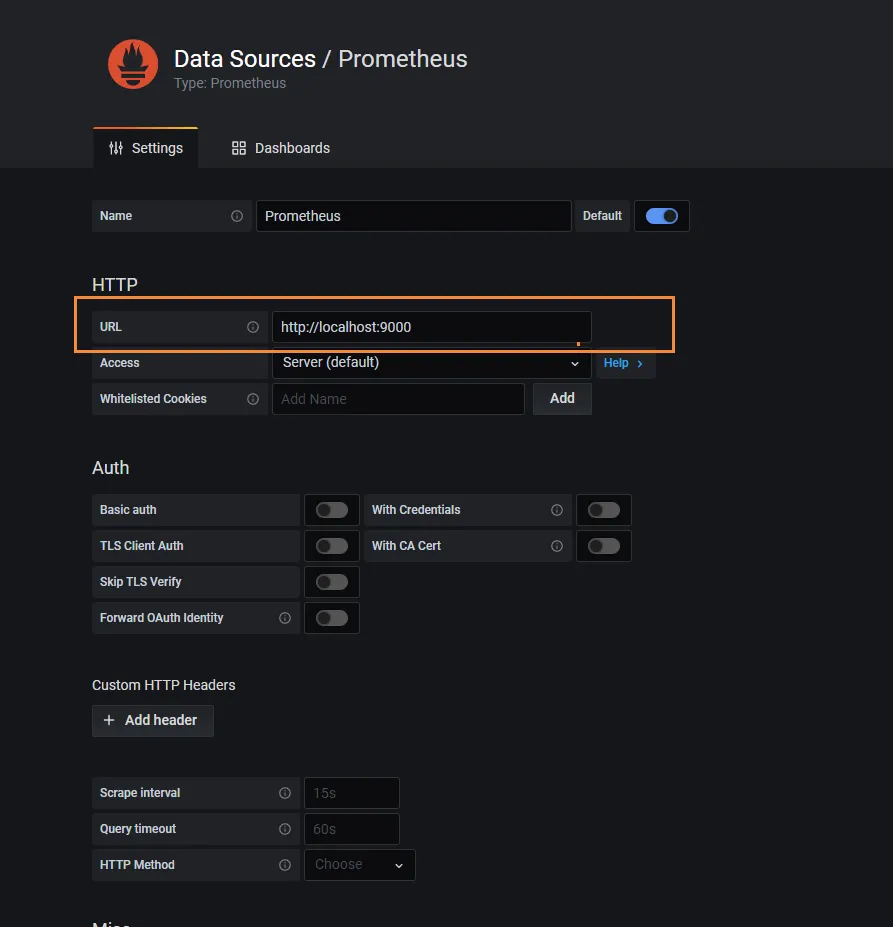The height and width of the screenshot is (927, 893).
Task: Open the Access Server (default) dropdown
Action: point(430,363)
